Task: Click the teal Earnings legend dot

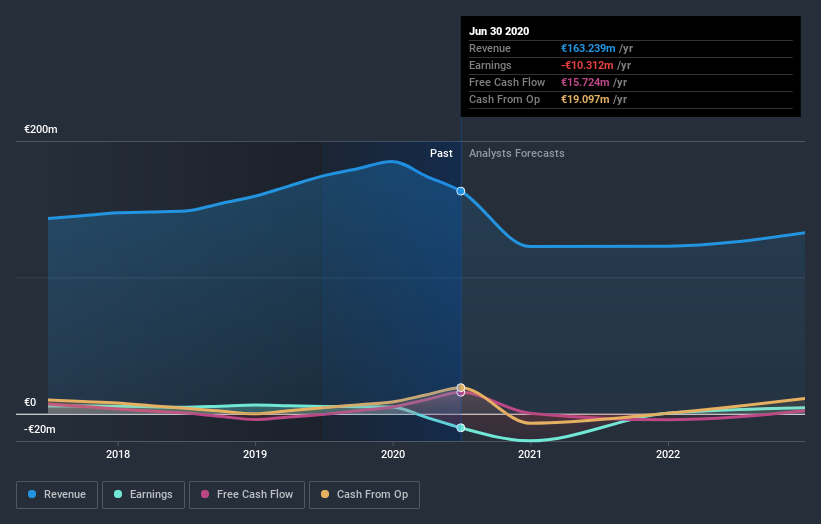Action: tap(118, 494)
